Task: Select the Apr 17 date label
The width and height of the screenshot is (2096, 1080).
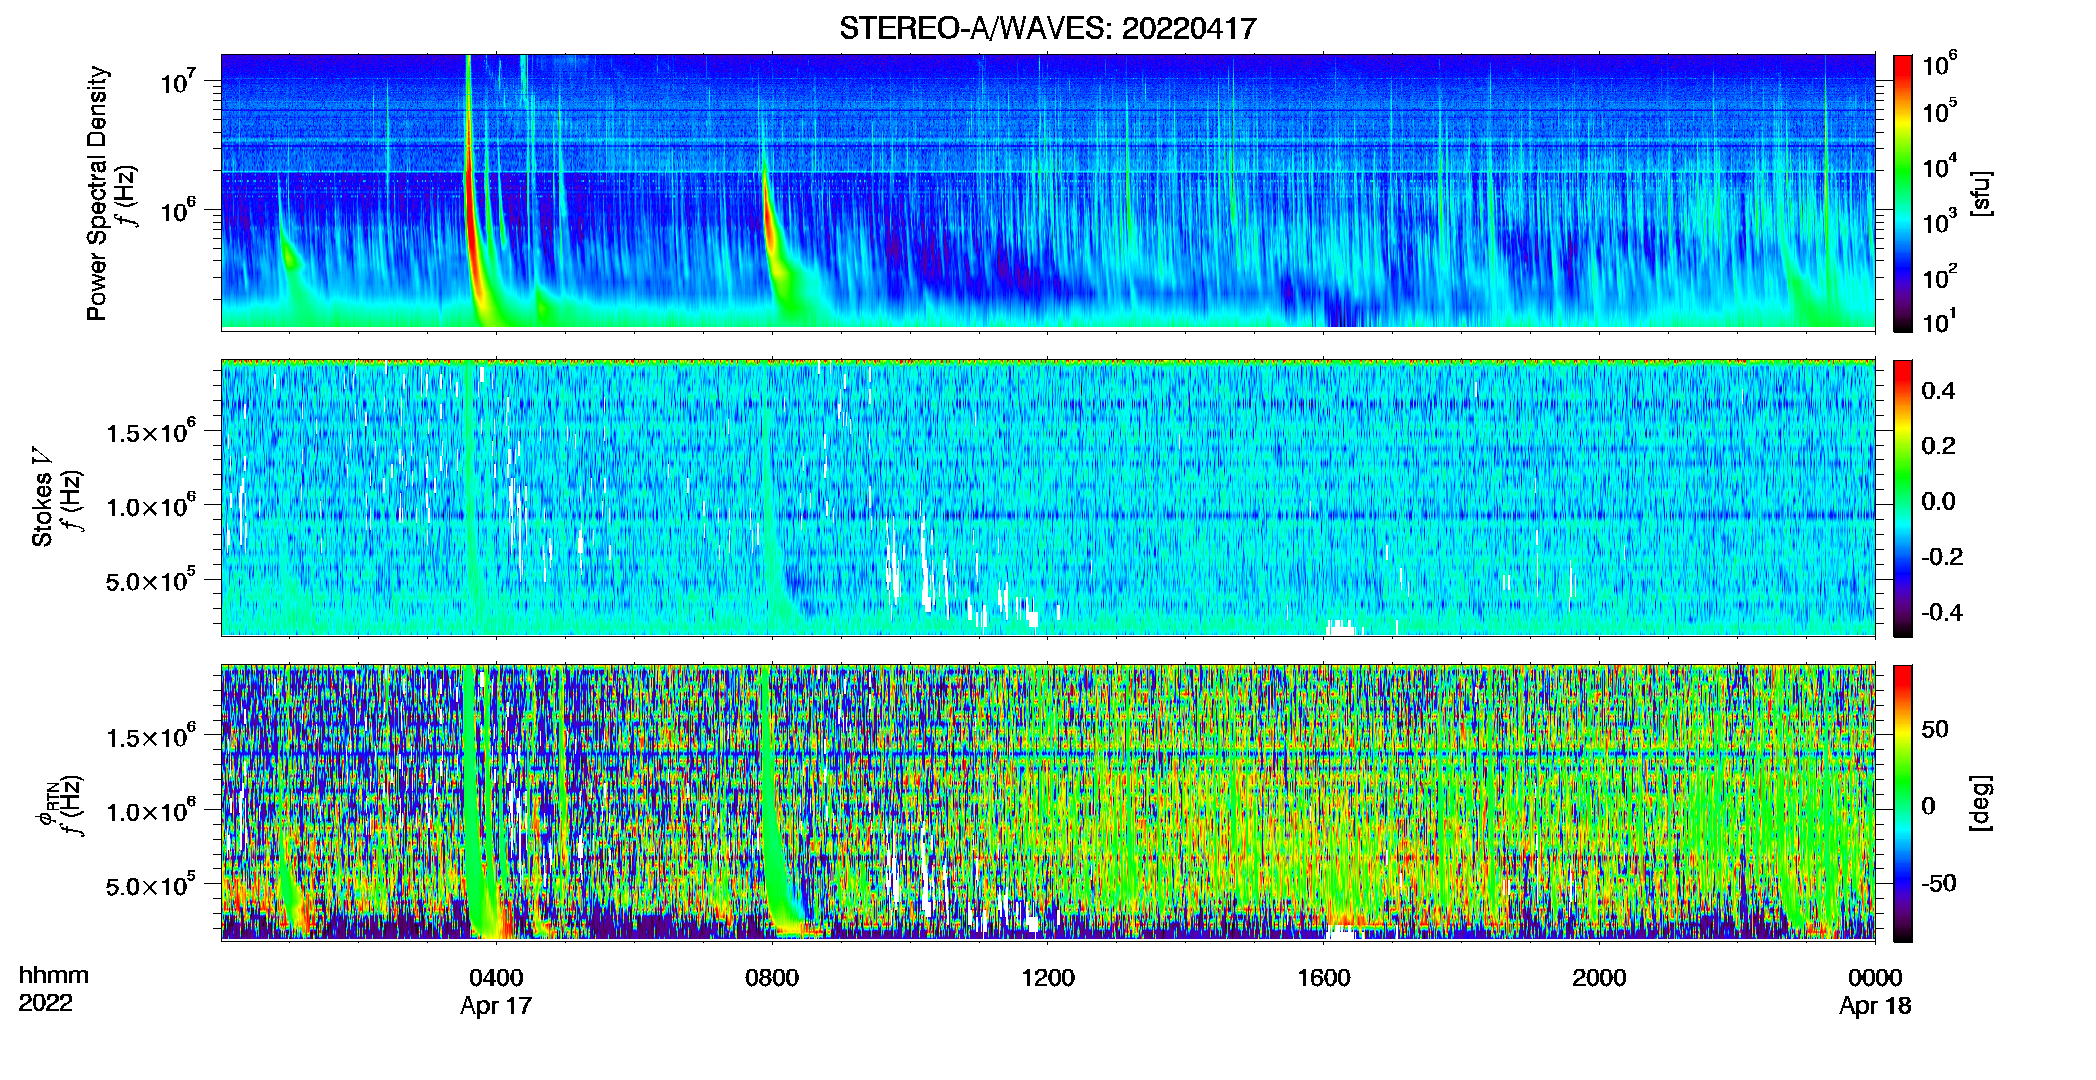Action: point(496,1006)
